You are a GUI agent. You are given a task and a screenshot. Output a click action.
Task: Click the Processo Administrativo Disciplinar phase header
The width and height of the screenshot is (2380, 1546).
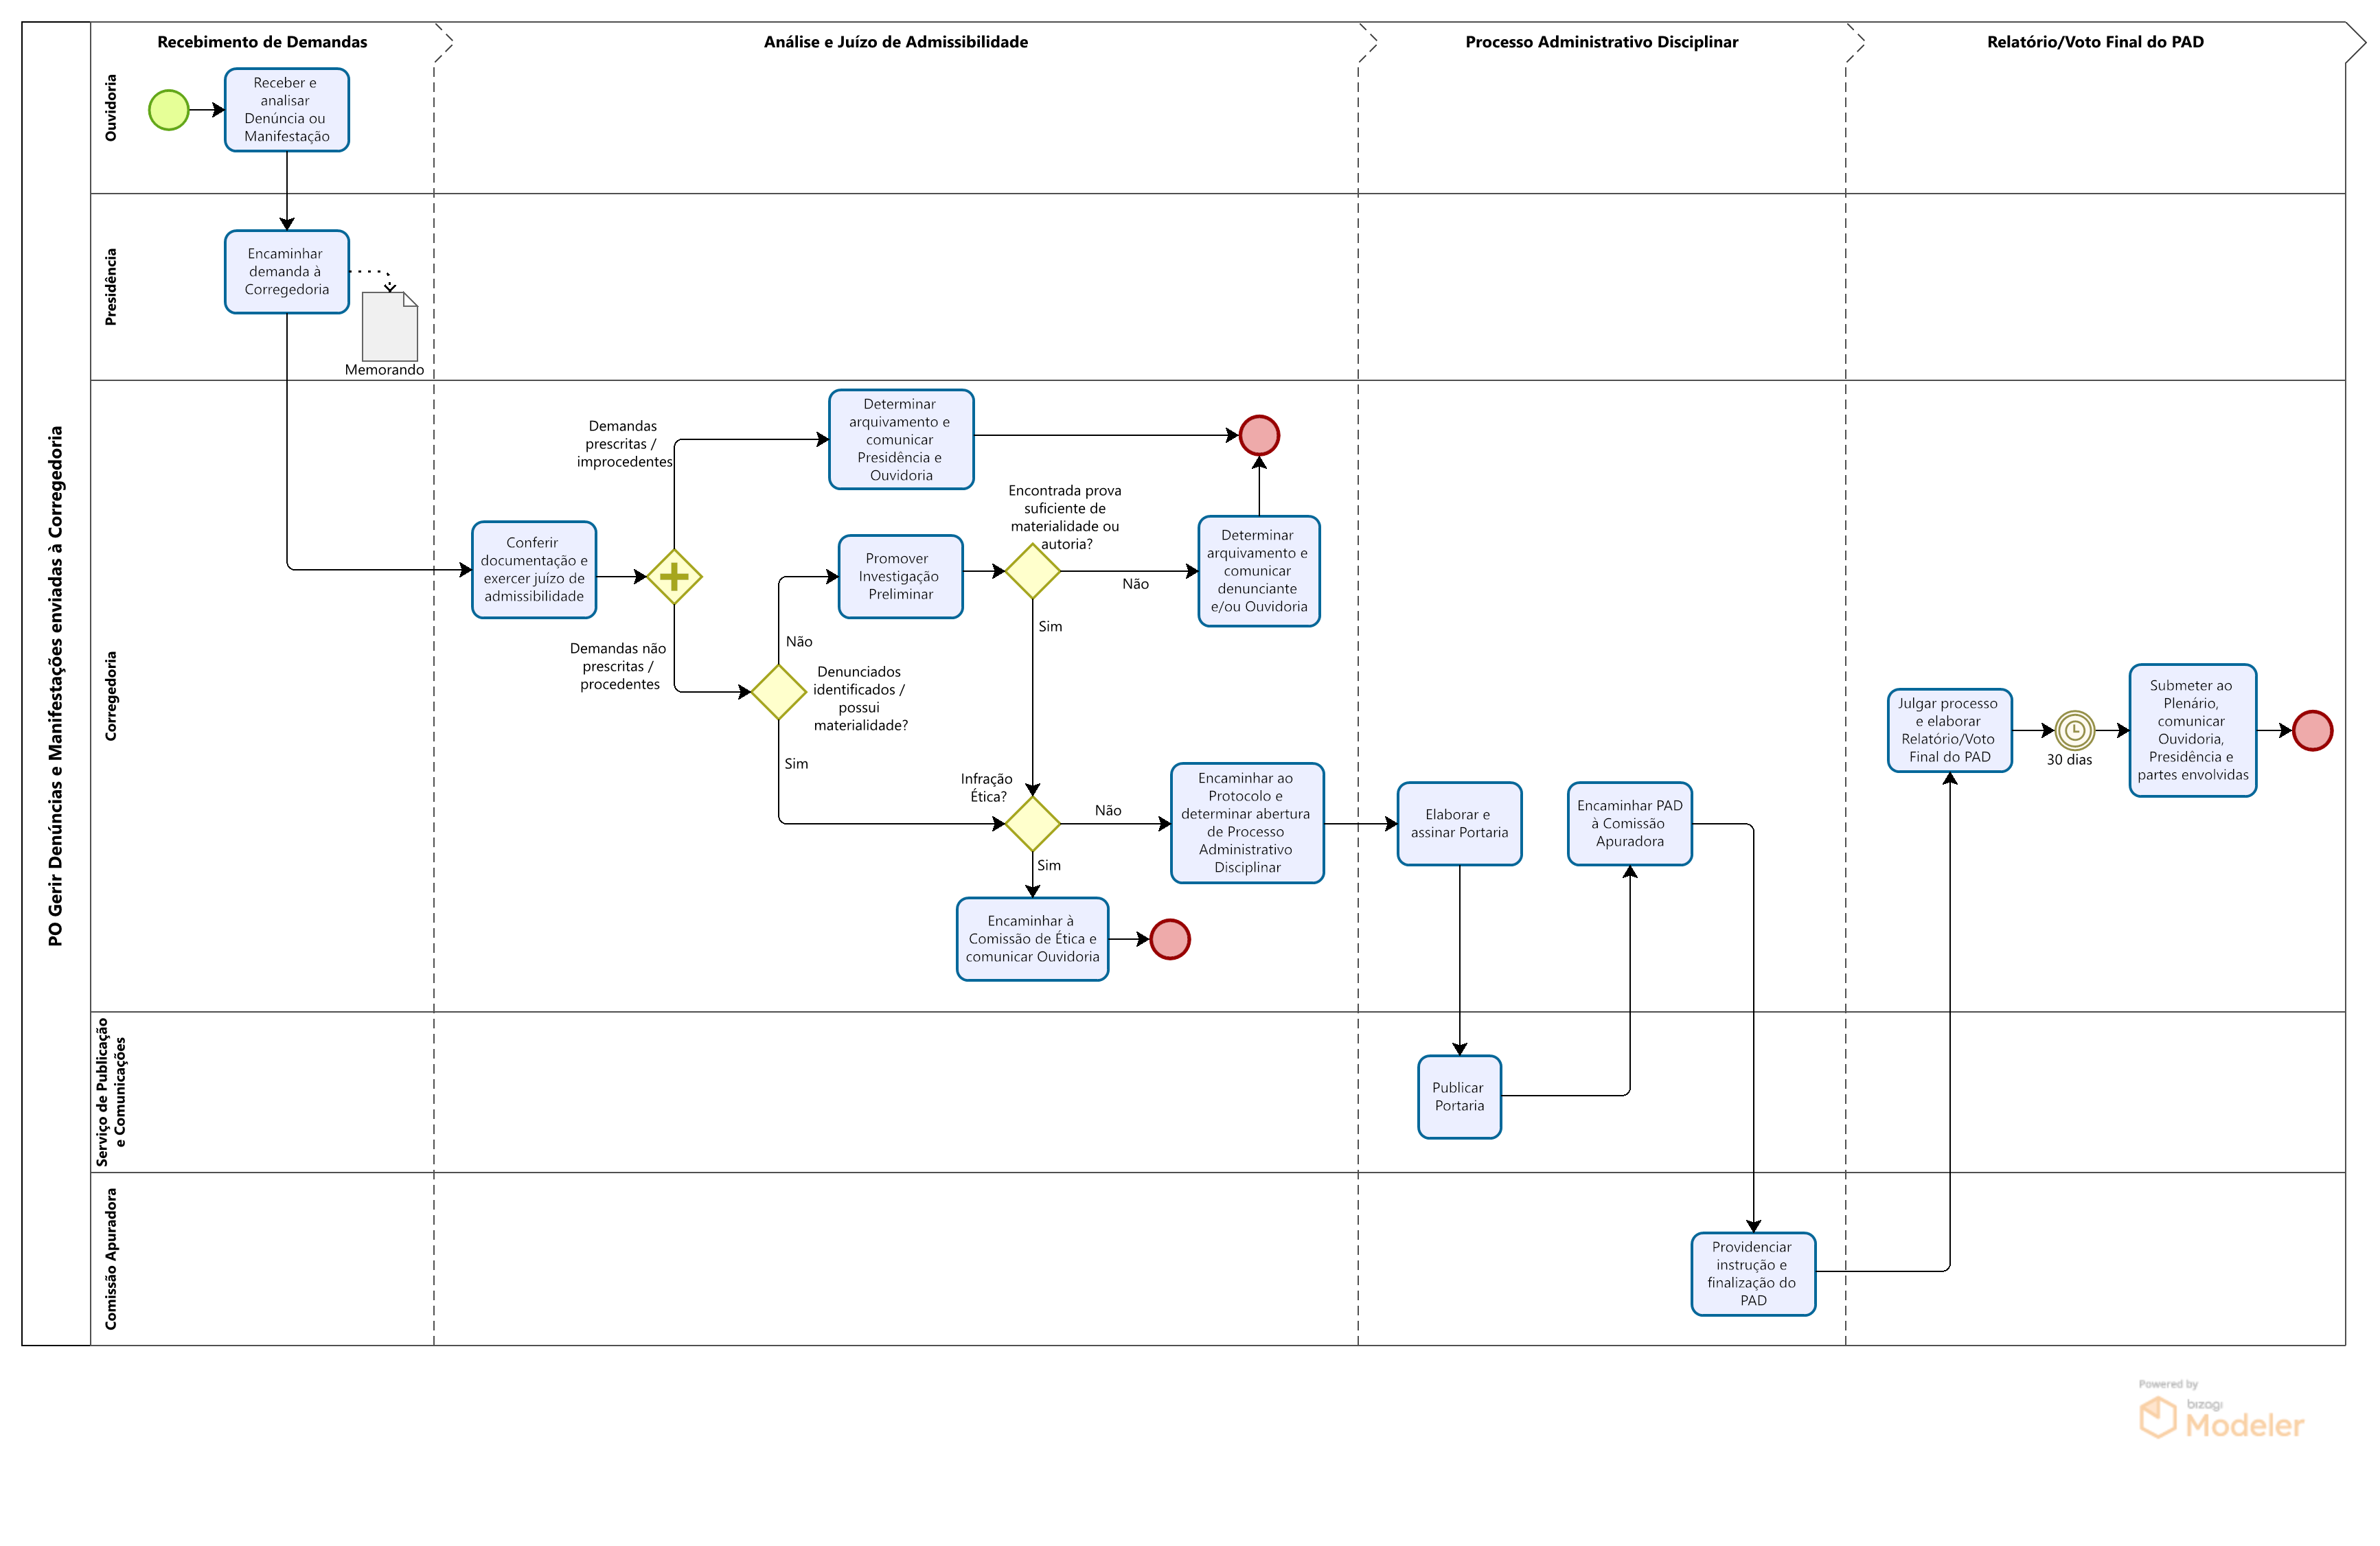point(1601,42)
